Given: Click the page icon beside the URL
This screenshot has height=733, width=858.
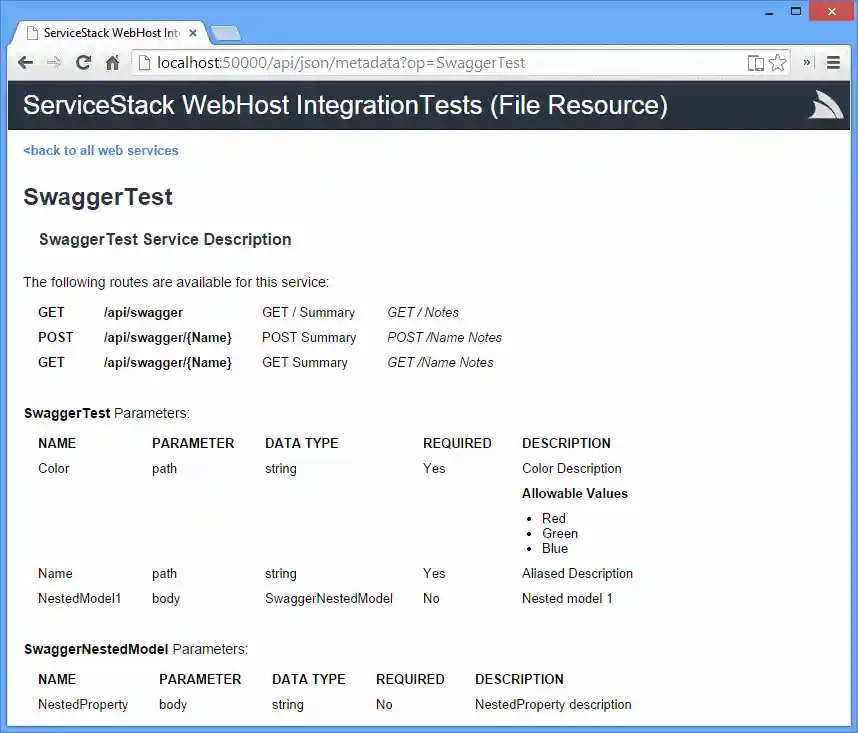Looking at the screenshot, I should (146, 61).
